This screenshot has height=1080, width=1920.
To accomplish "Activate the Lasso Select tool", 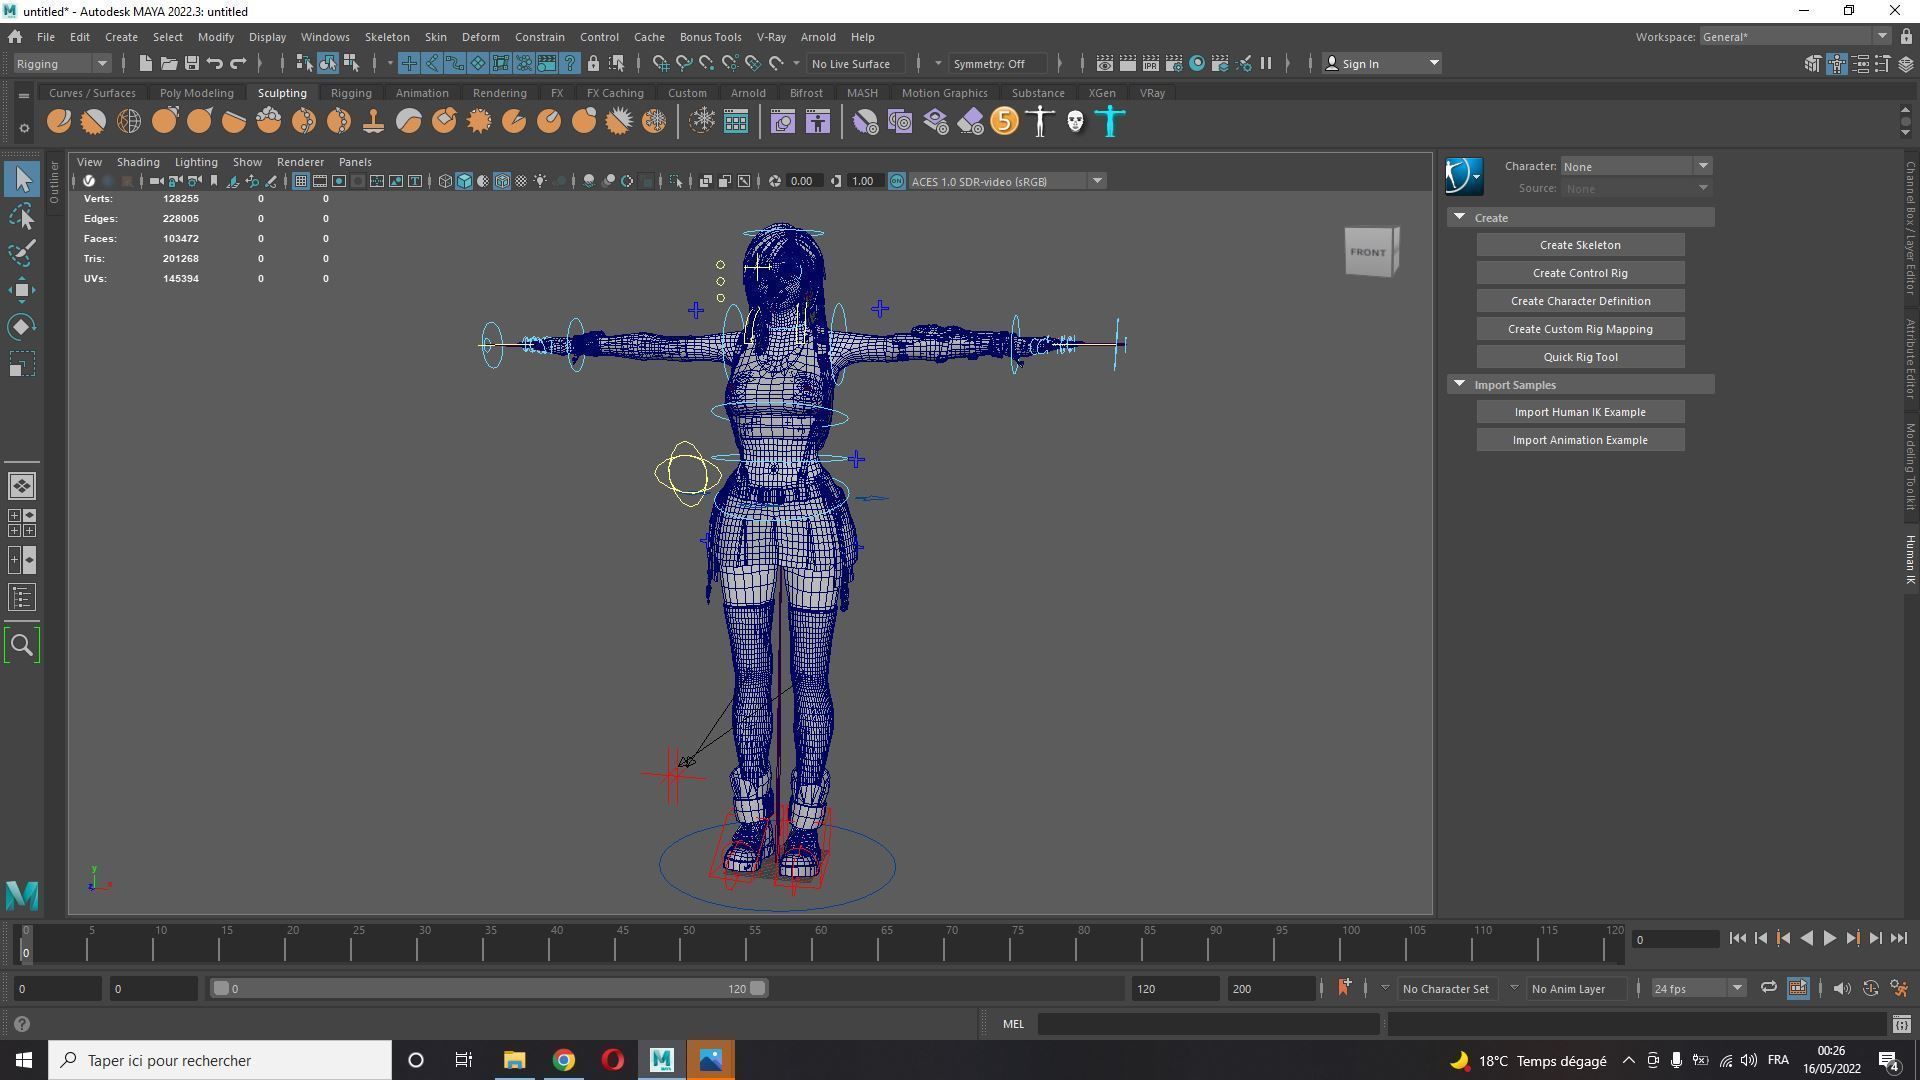I will 22,217.
